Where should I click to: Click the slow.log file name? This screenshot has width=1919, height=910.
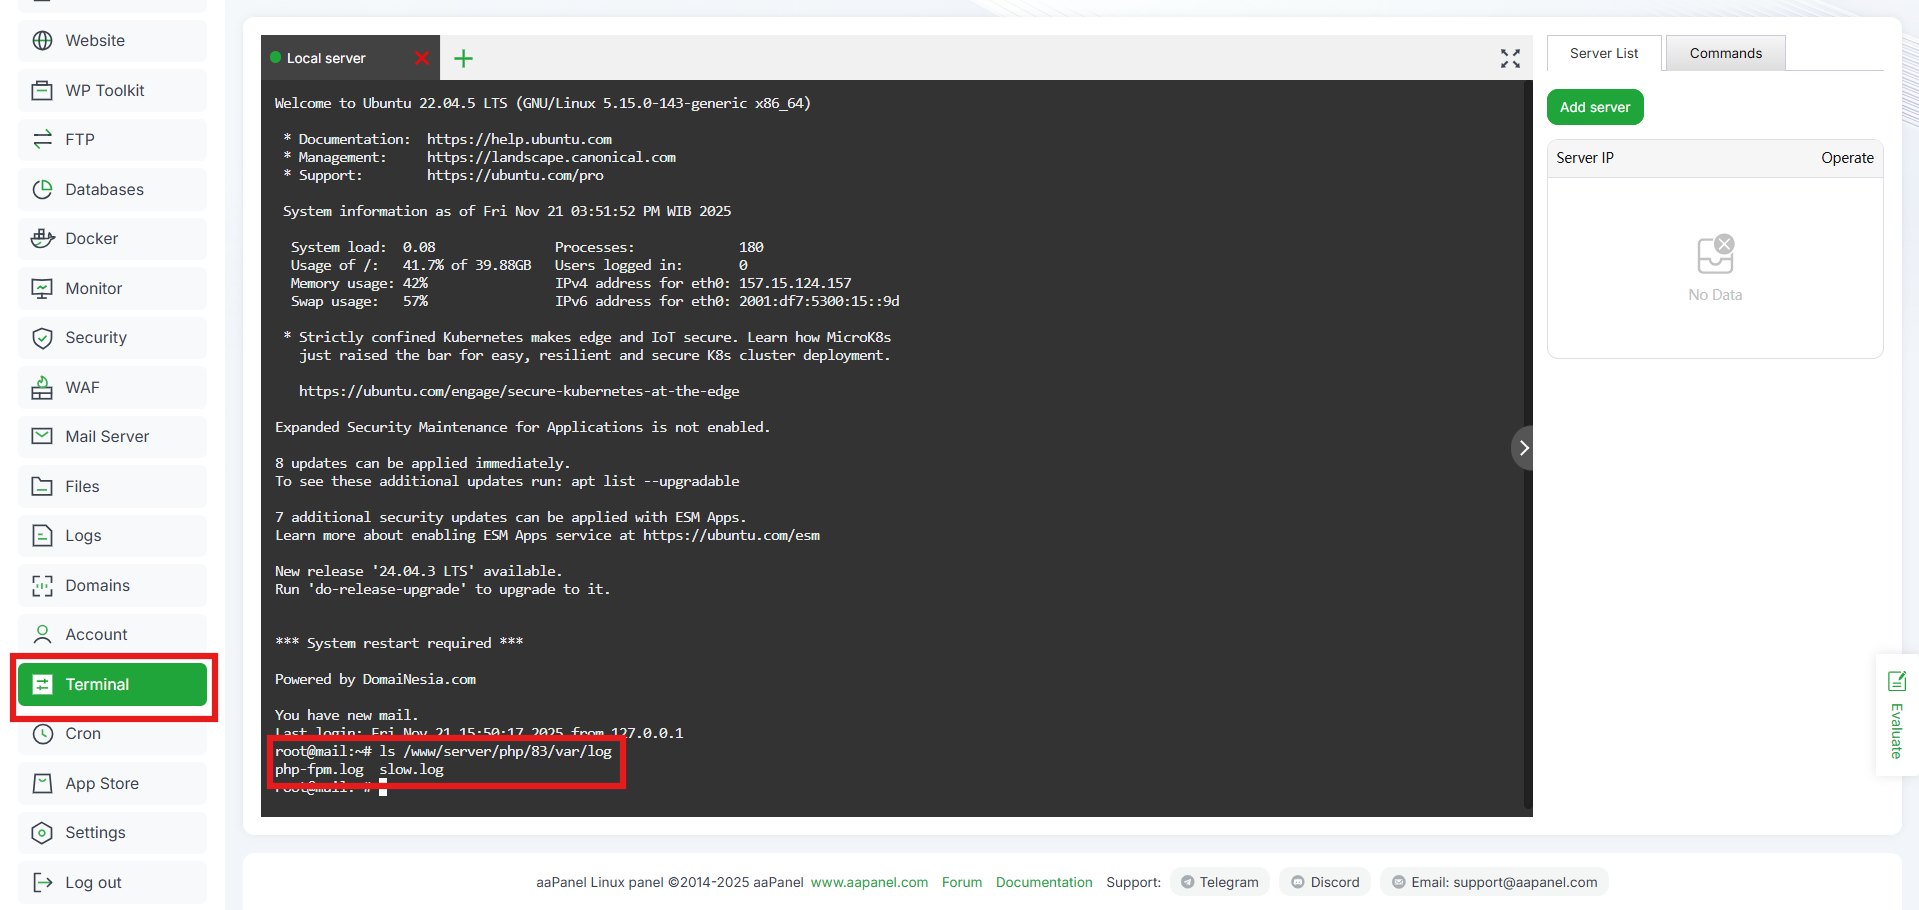[411, 769]
